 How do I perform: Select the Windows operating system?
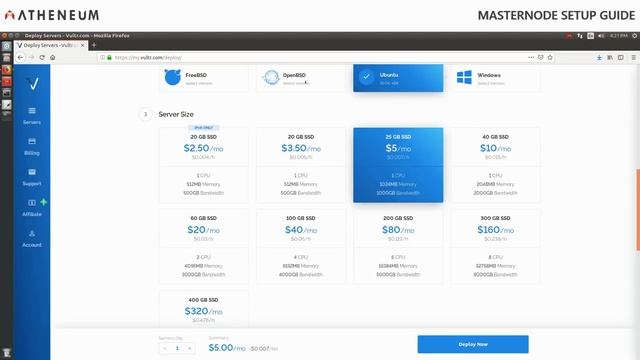click(495, 78)
